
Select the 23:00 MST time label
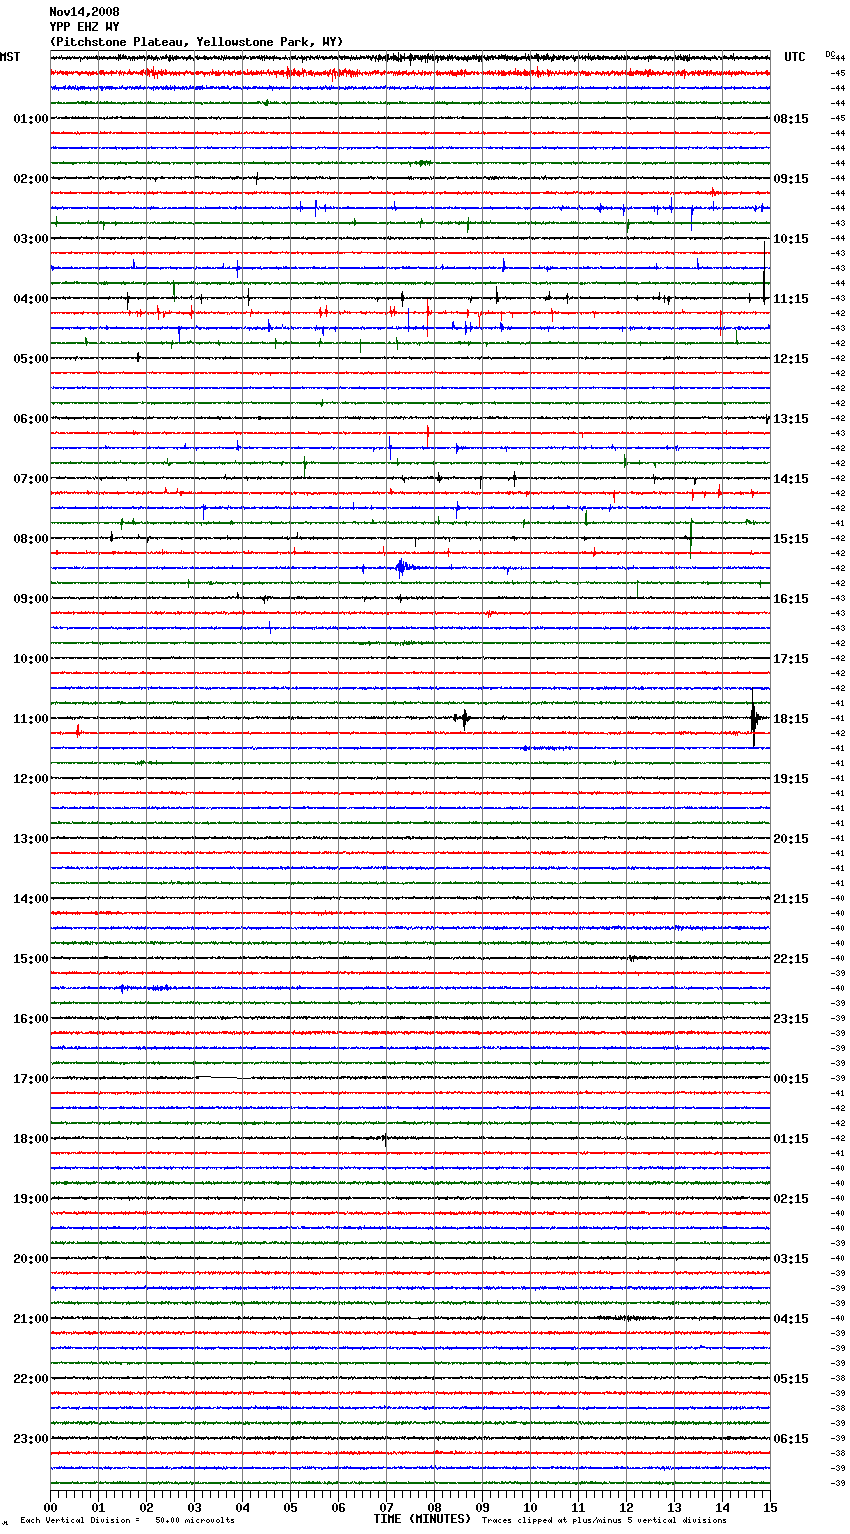click(31, 1439)
